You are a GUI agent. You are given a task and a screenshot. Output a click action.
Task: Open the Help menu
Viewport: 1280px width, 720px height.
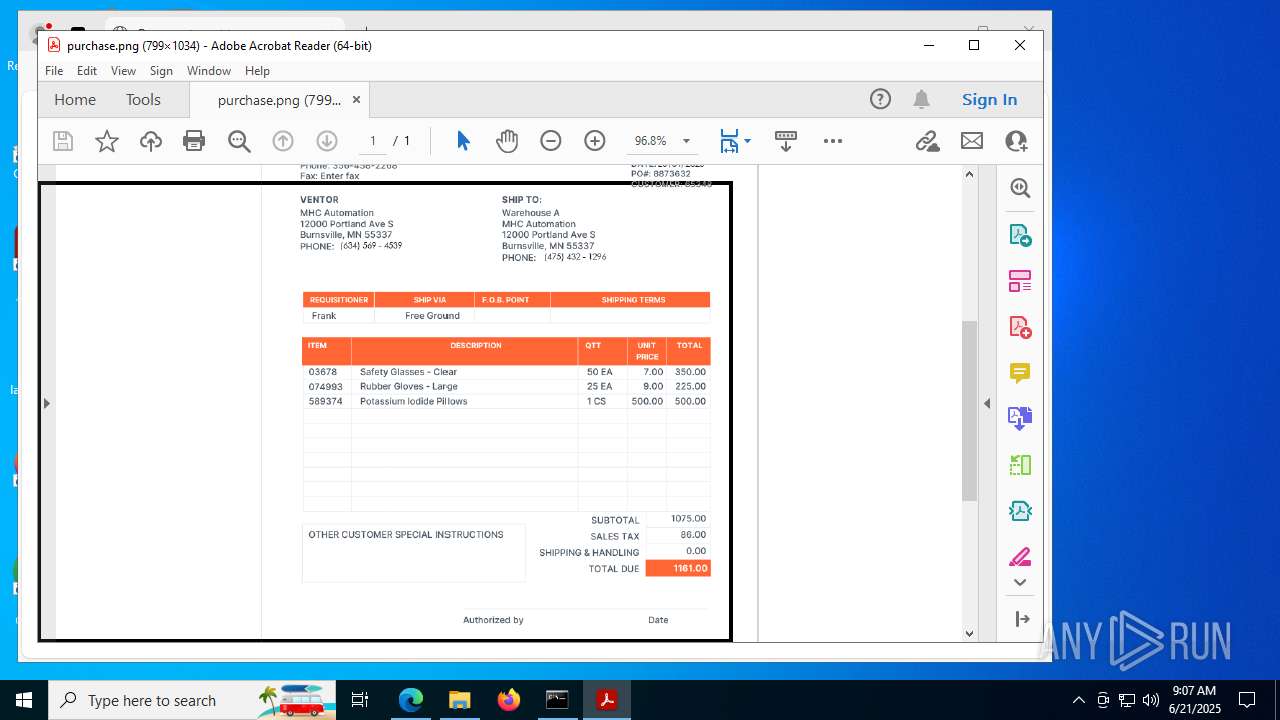click(257, 71)
